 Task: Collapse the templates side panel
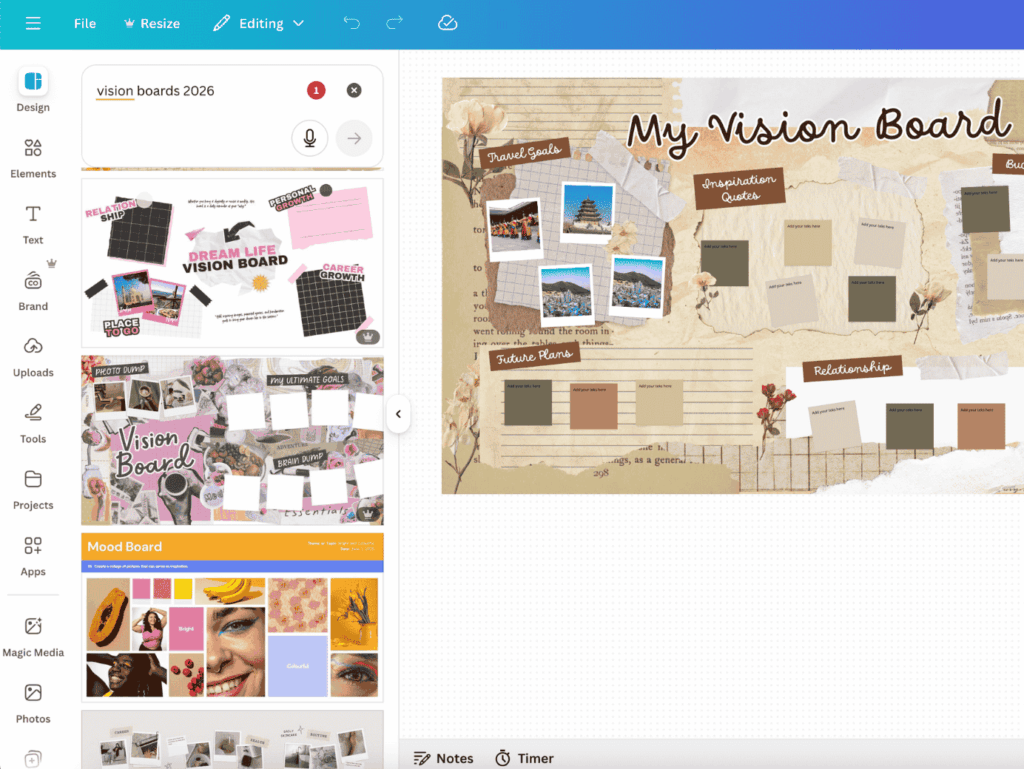click(399, 414)
